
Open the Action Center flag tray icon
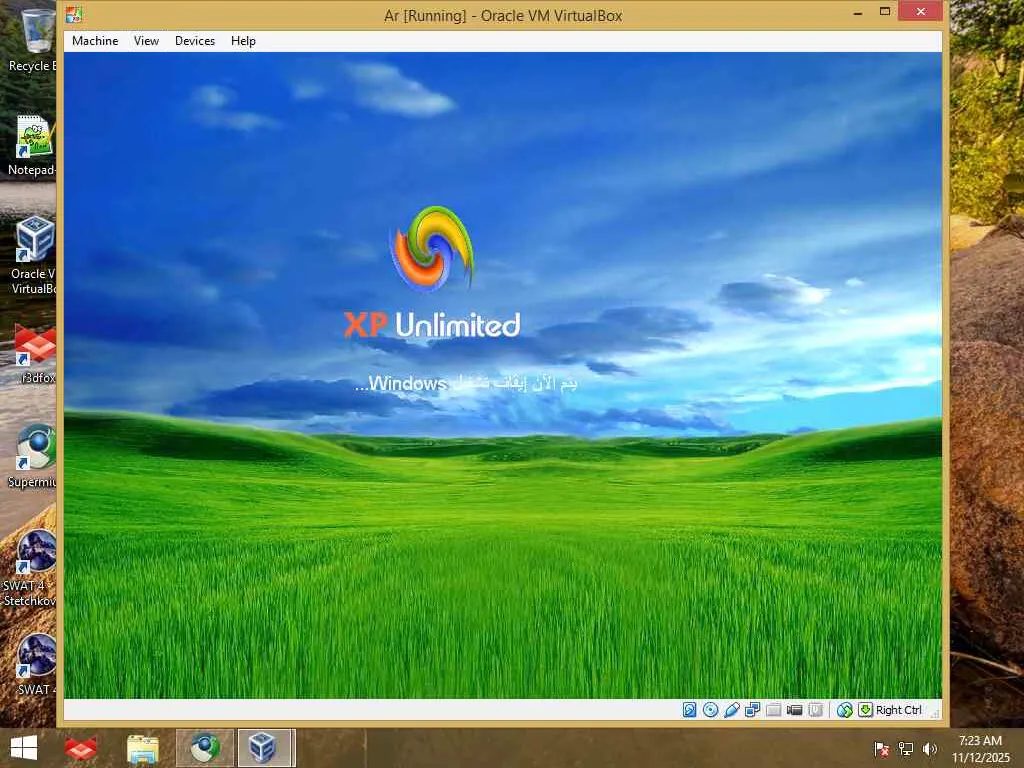click(881, 749)
